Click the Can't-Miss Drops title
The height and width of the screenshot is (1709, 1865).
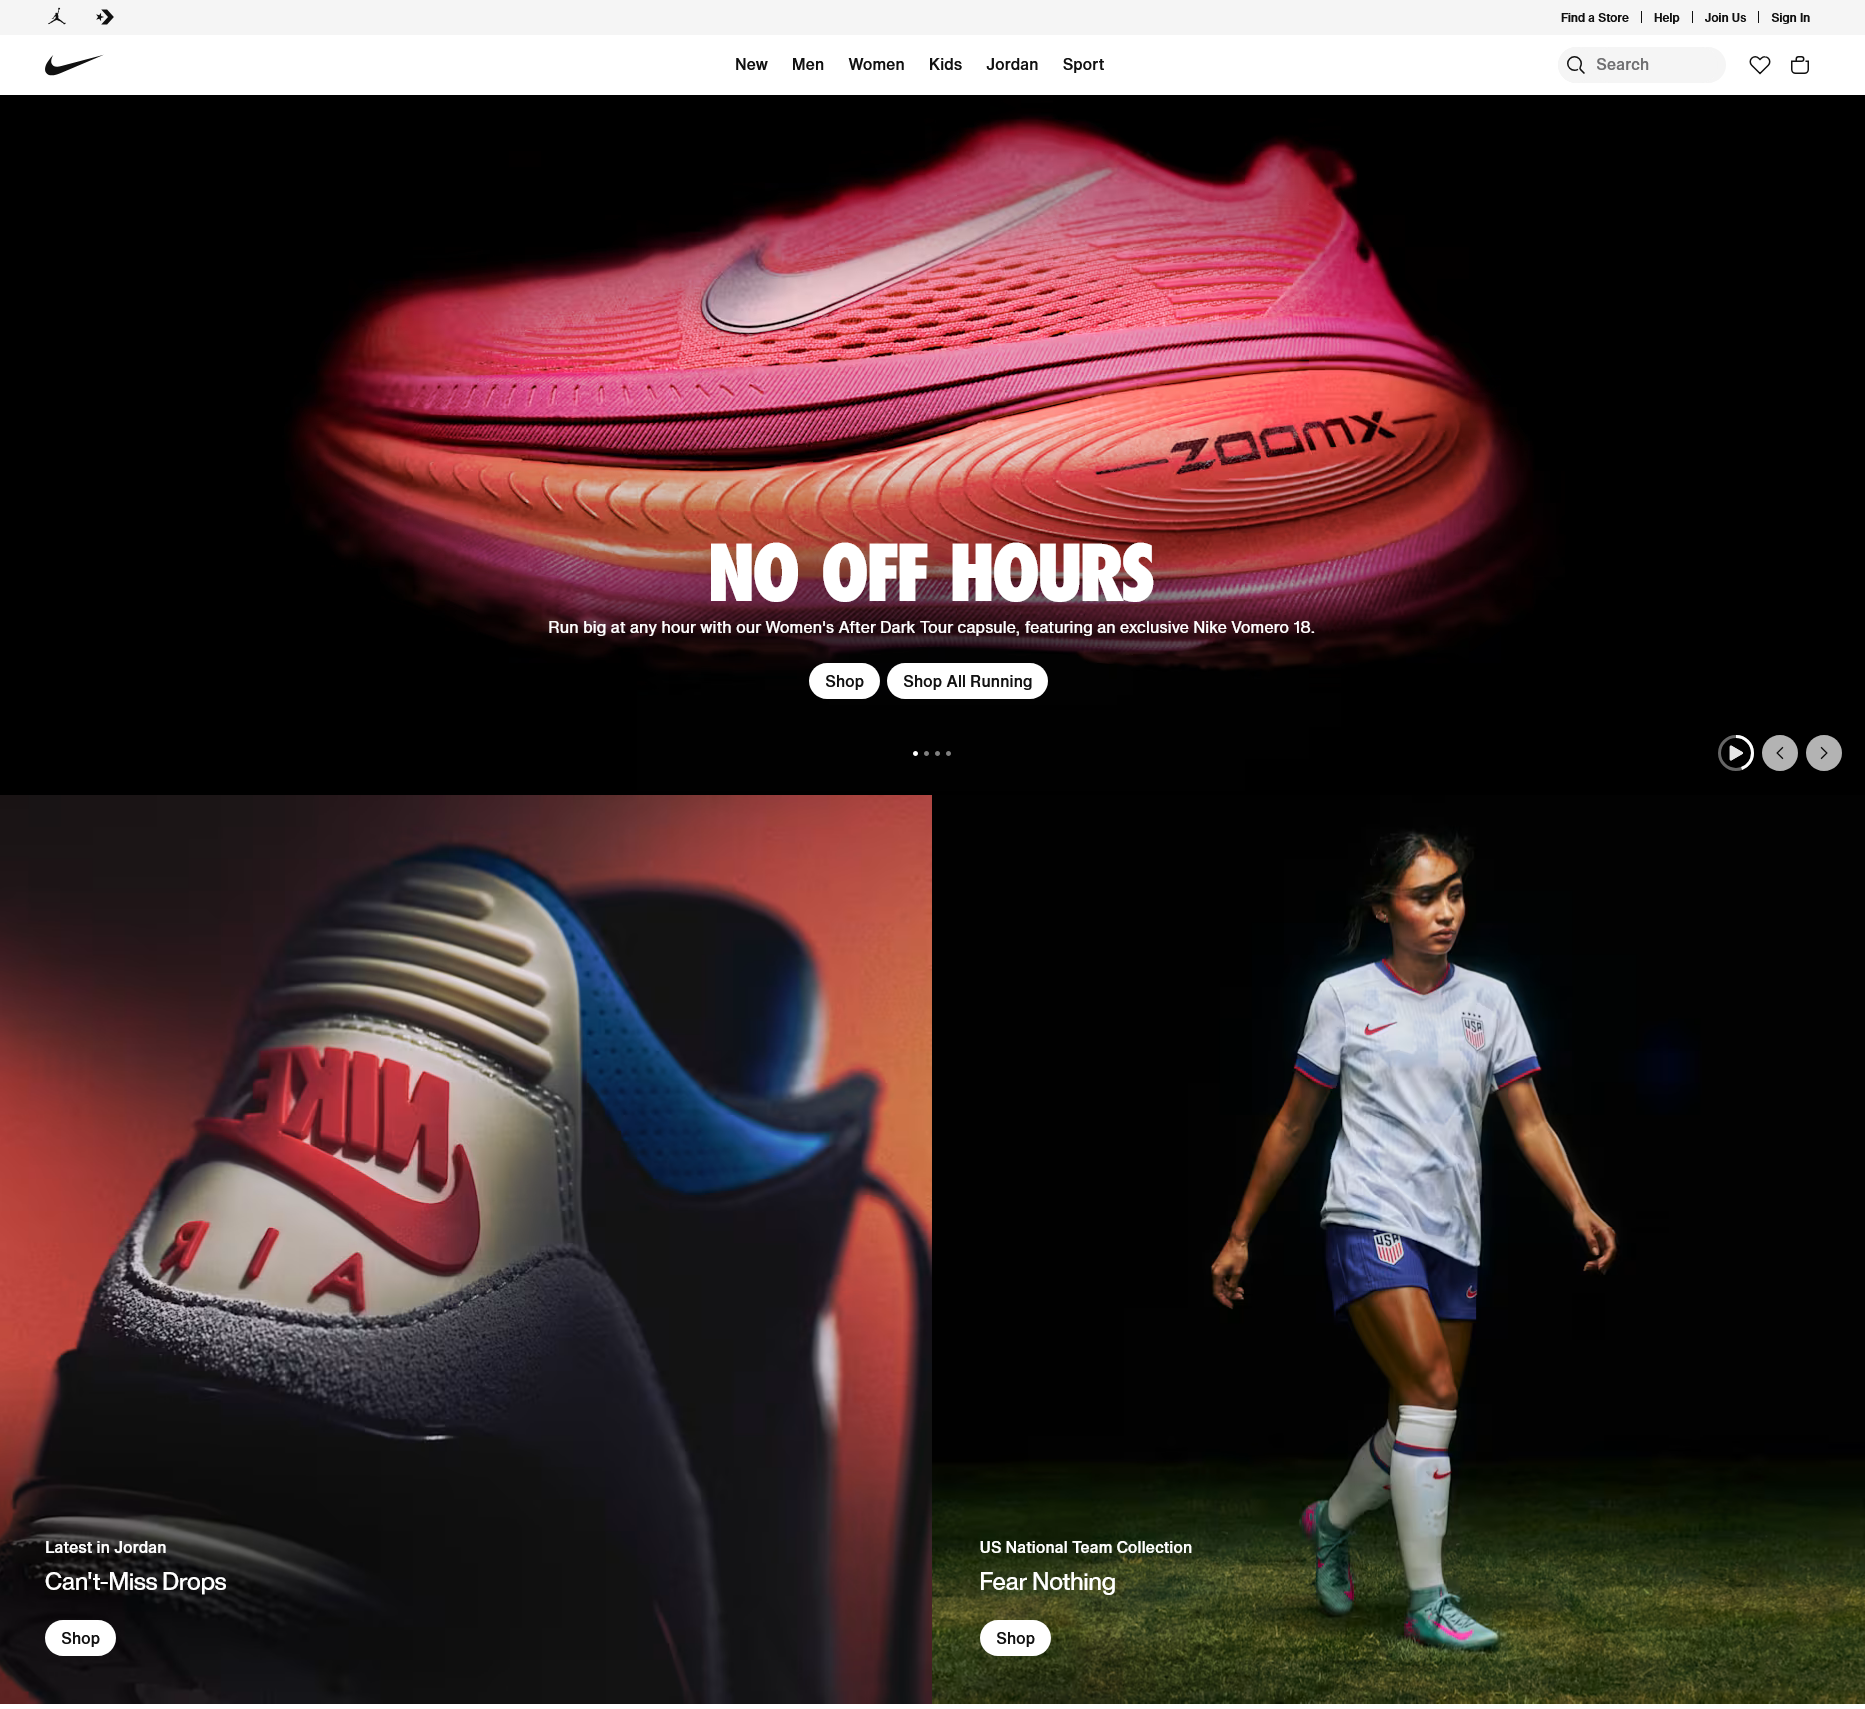tap(136, 1582)
